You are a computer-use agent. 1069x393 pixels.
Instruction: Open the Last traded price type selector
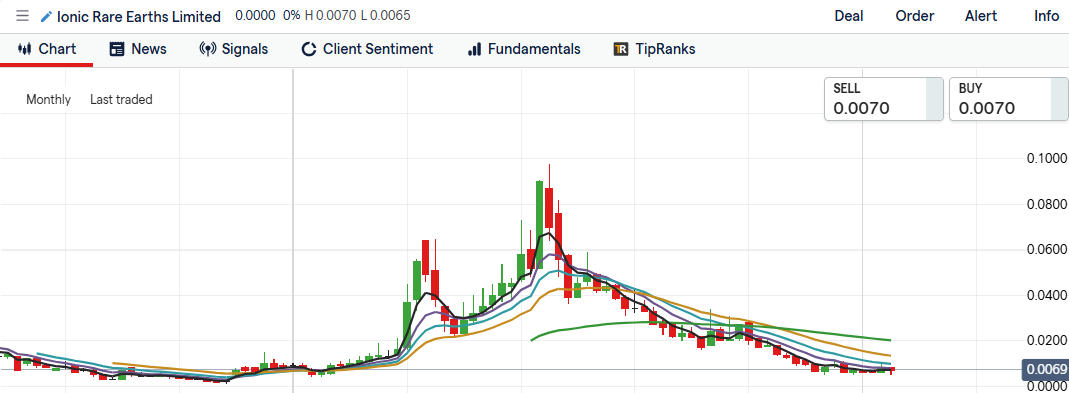coord(121,100)
